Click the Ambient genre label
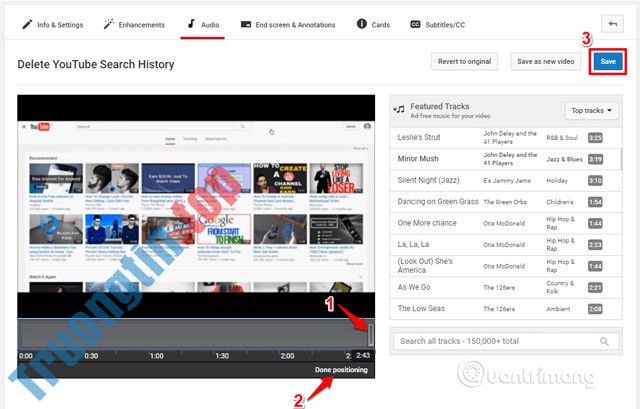The image size is (640, 409). tap(558, 309)
